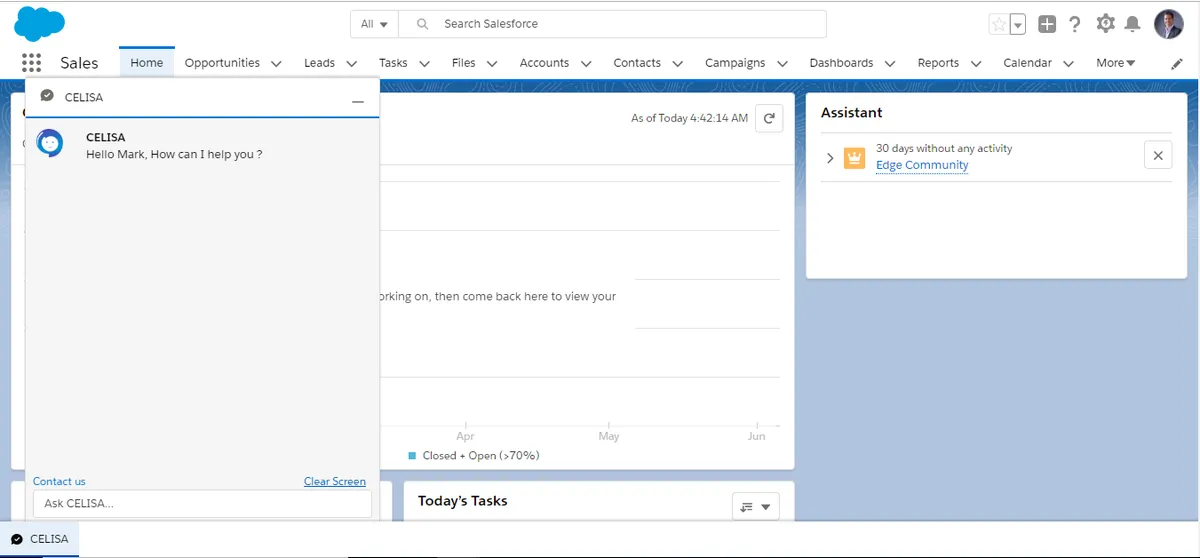Image resolution: width=1200 pixels, height=558 pixels.
Task: Open the user profile avatar
Action: click(1168, 24)
